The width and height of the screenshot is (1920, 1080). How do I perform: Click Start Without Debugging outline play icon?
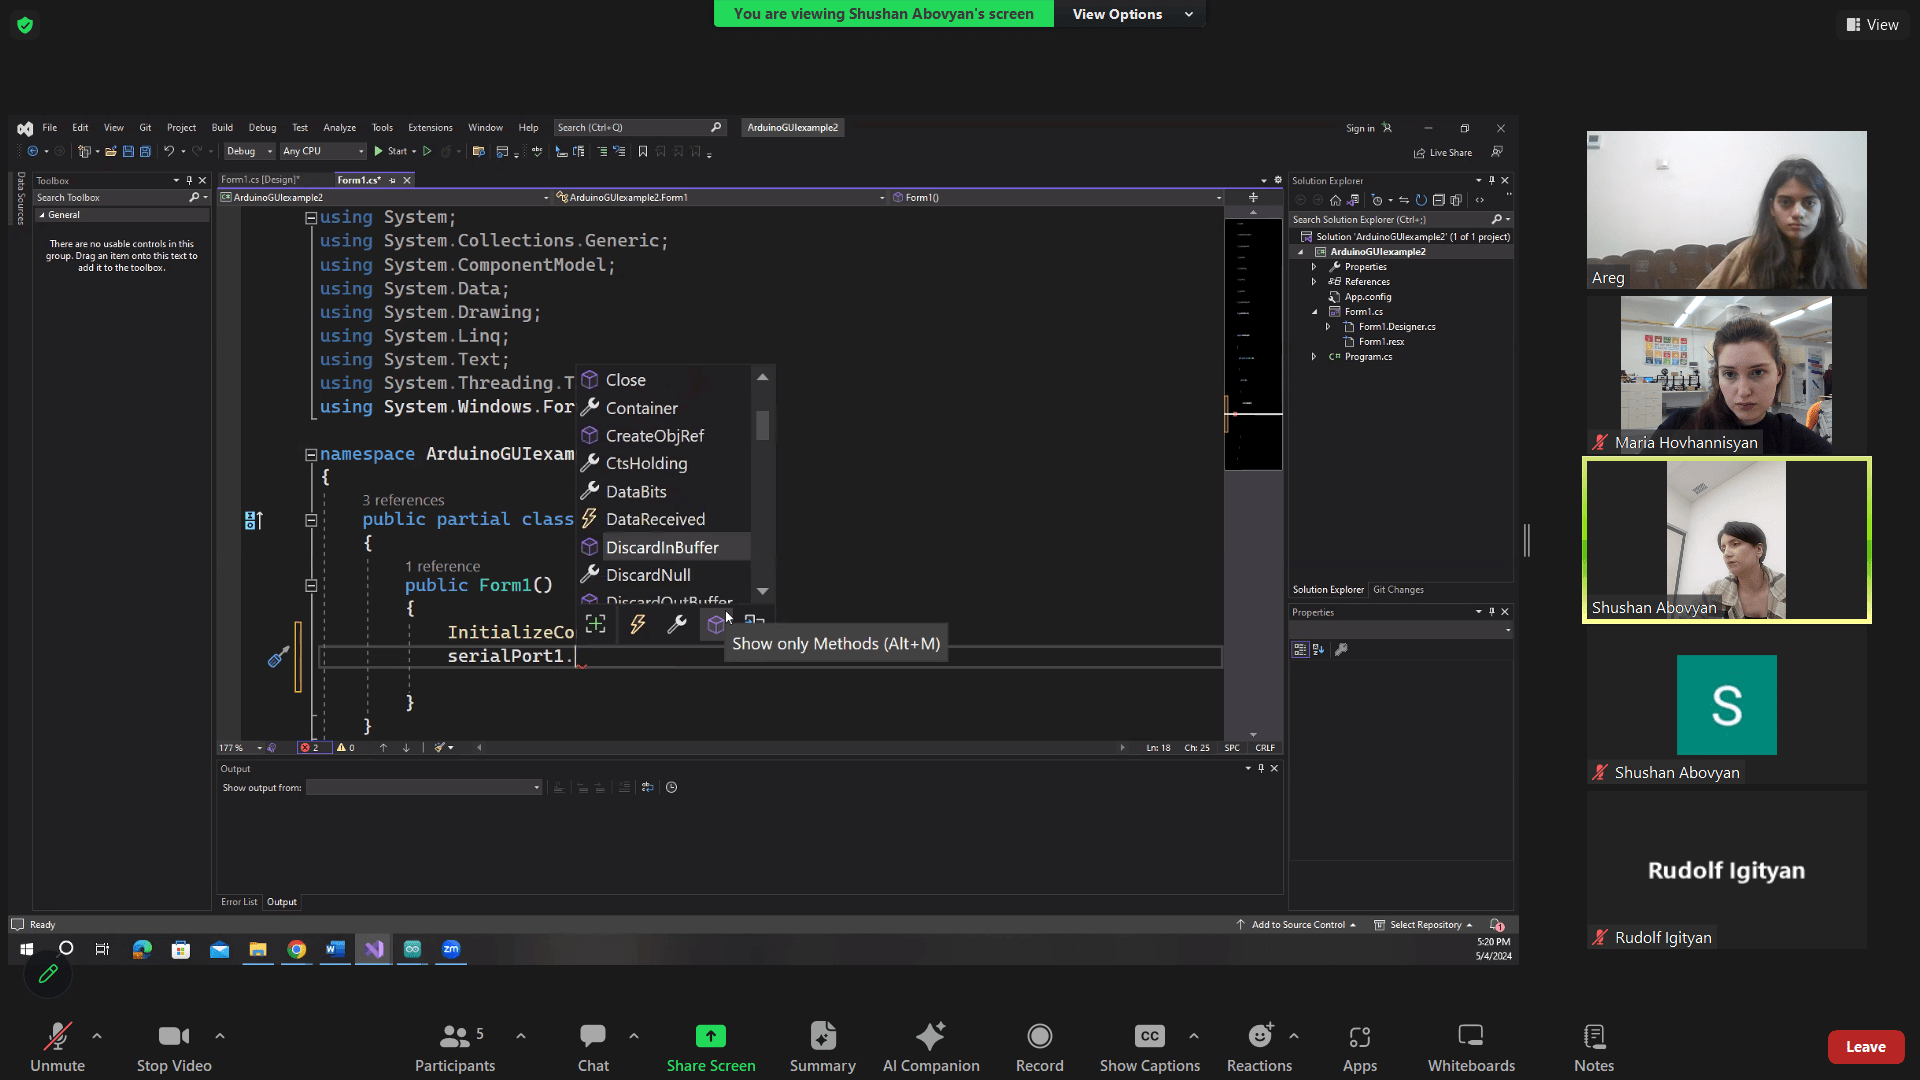click(x=427, y=152)
